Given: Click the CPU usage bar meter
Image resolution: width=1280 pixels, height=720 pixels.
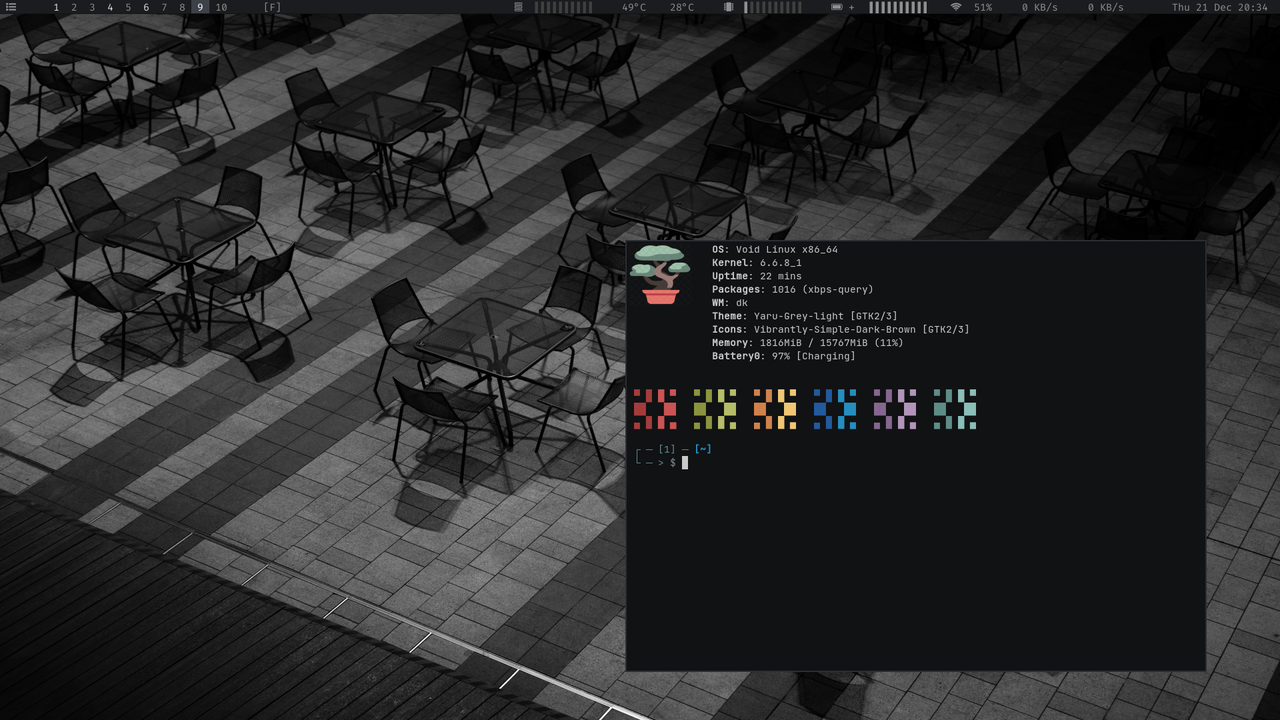Looking at the screenshot, I should [x=563, y=7].
